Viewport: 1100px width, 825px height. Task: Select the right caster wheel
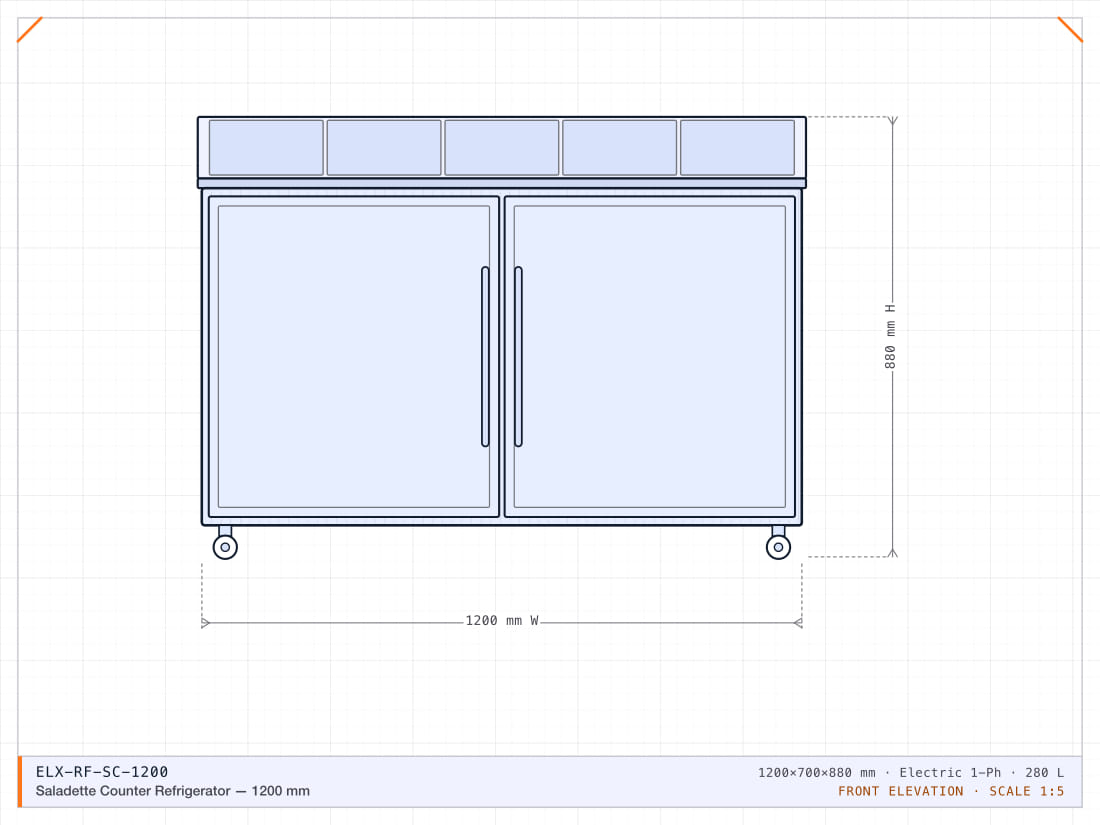778,546
